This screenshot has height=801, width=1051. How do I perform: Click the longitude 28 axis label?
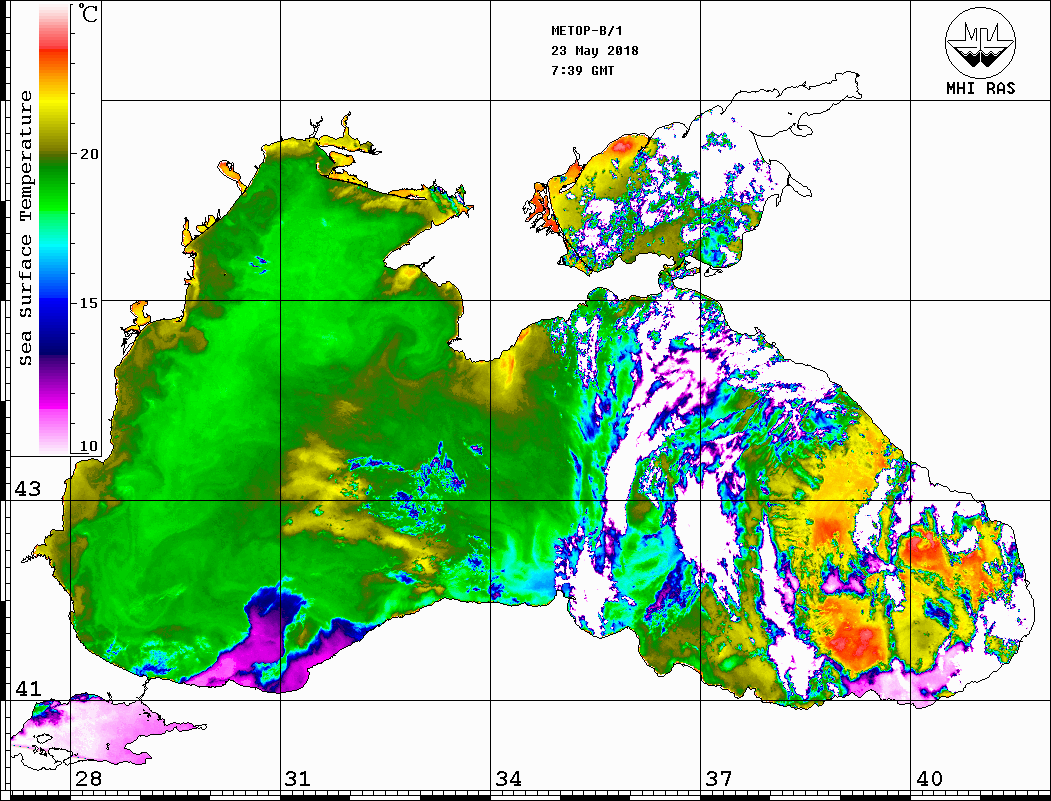[x=88, y=779]
